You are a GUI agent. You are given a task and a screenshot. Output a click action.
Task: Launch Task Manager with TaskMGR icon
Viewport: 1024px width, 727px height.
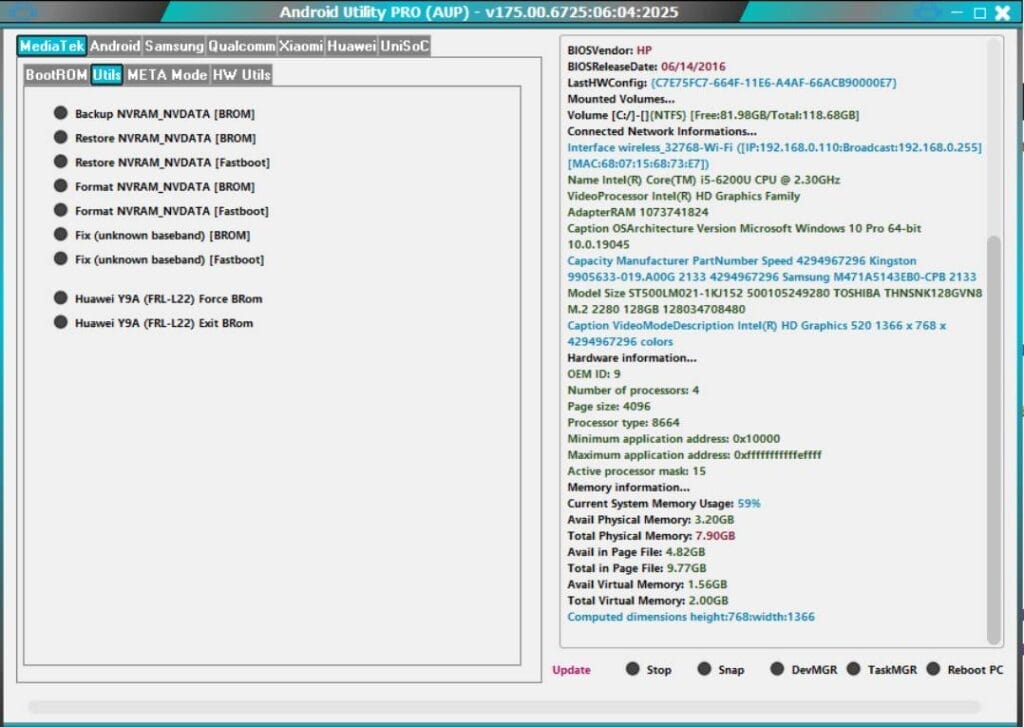855,670
